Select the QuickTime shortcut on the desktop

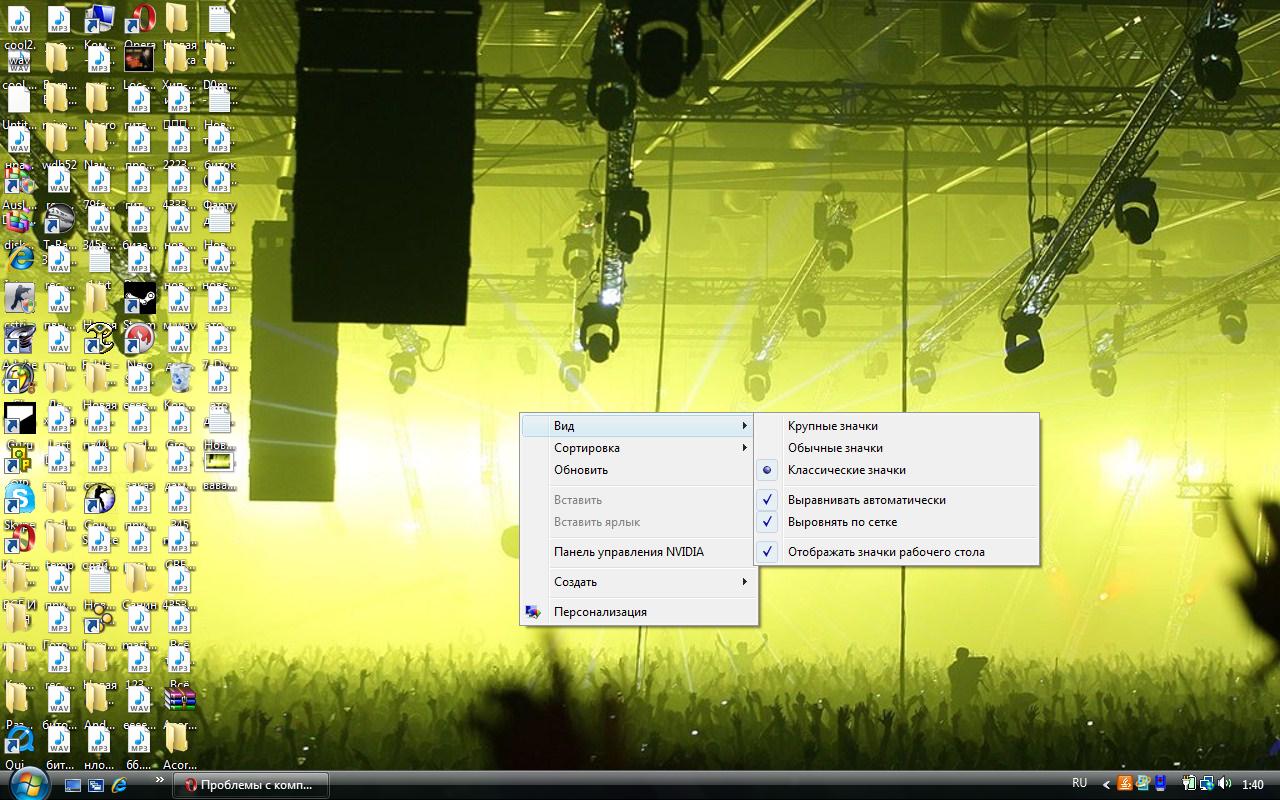click(x=19, y=738)
